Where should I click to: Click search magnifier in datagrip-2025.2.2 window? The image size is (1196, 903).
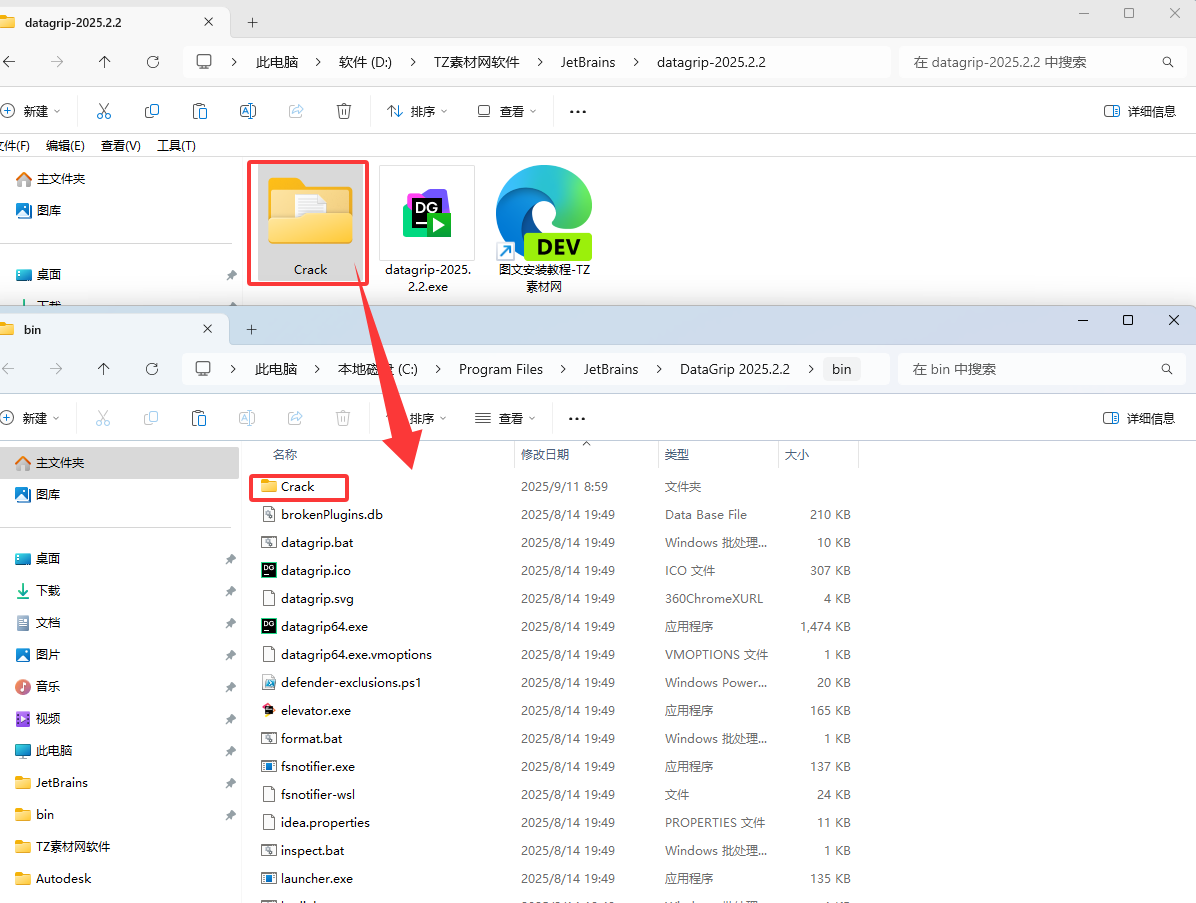(x=1168, y=63)
